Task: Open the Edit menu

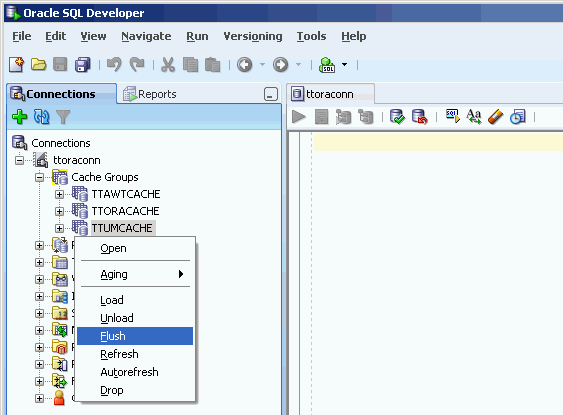Action: tap(55, 36)
